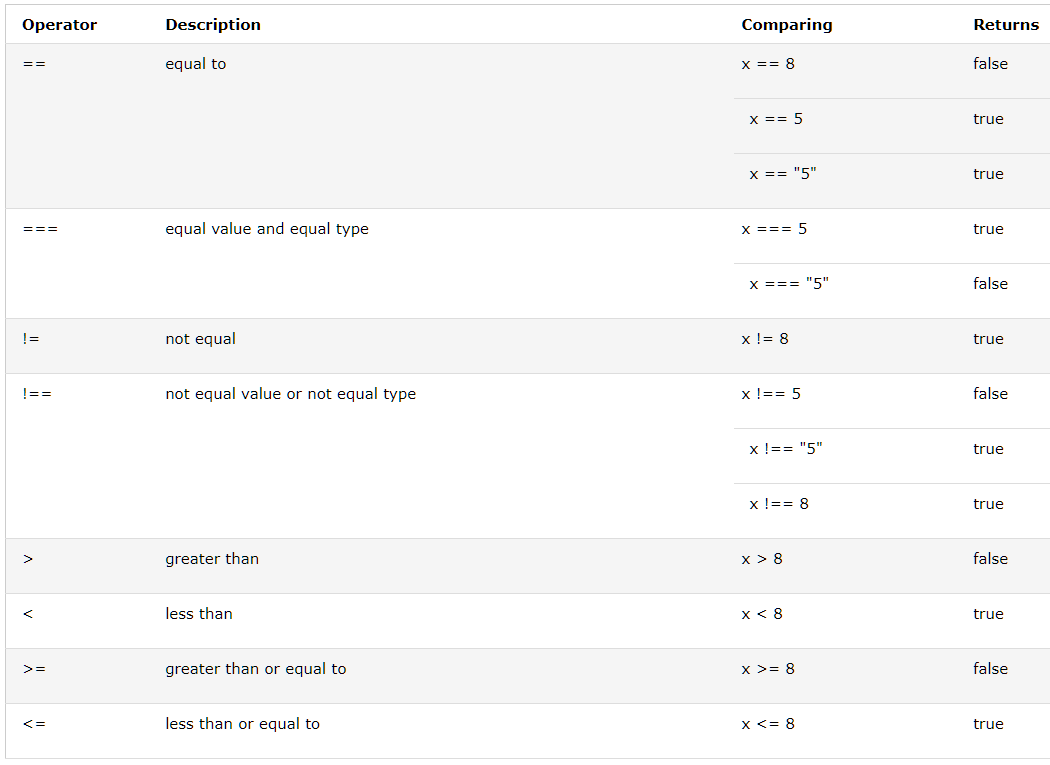Select the x == "5" comparison example
Image resolution: width=1050 pixels, height=765 pixels.
click(783, 173)
